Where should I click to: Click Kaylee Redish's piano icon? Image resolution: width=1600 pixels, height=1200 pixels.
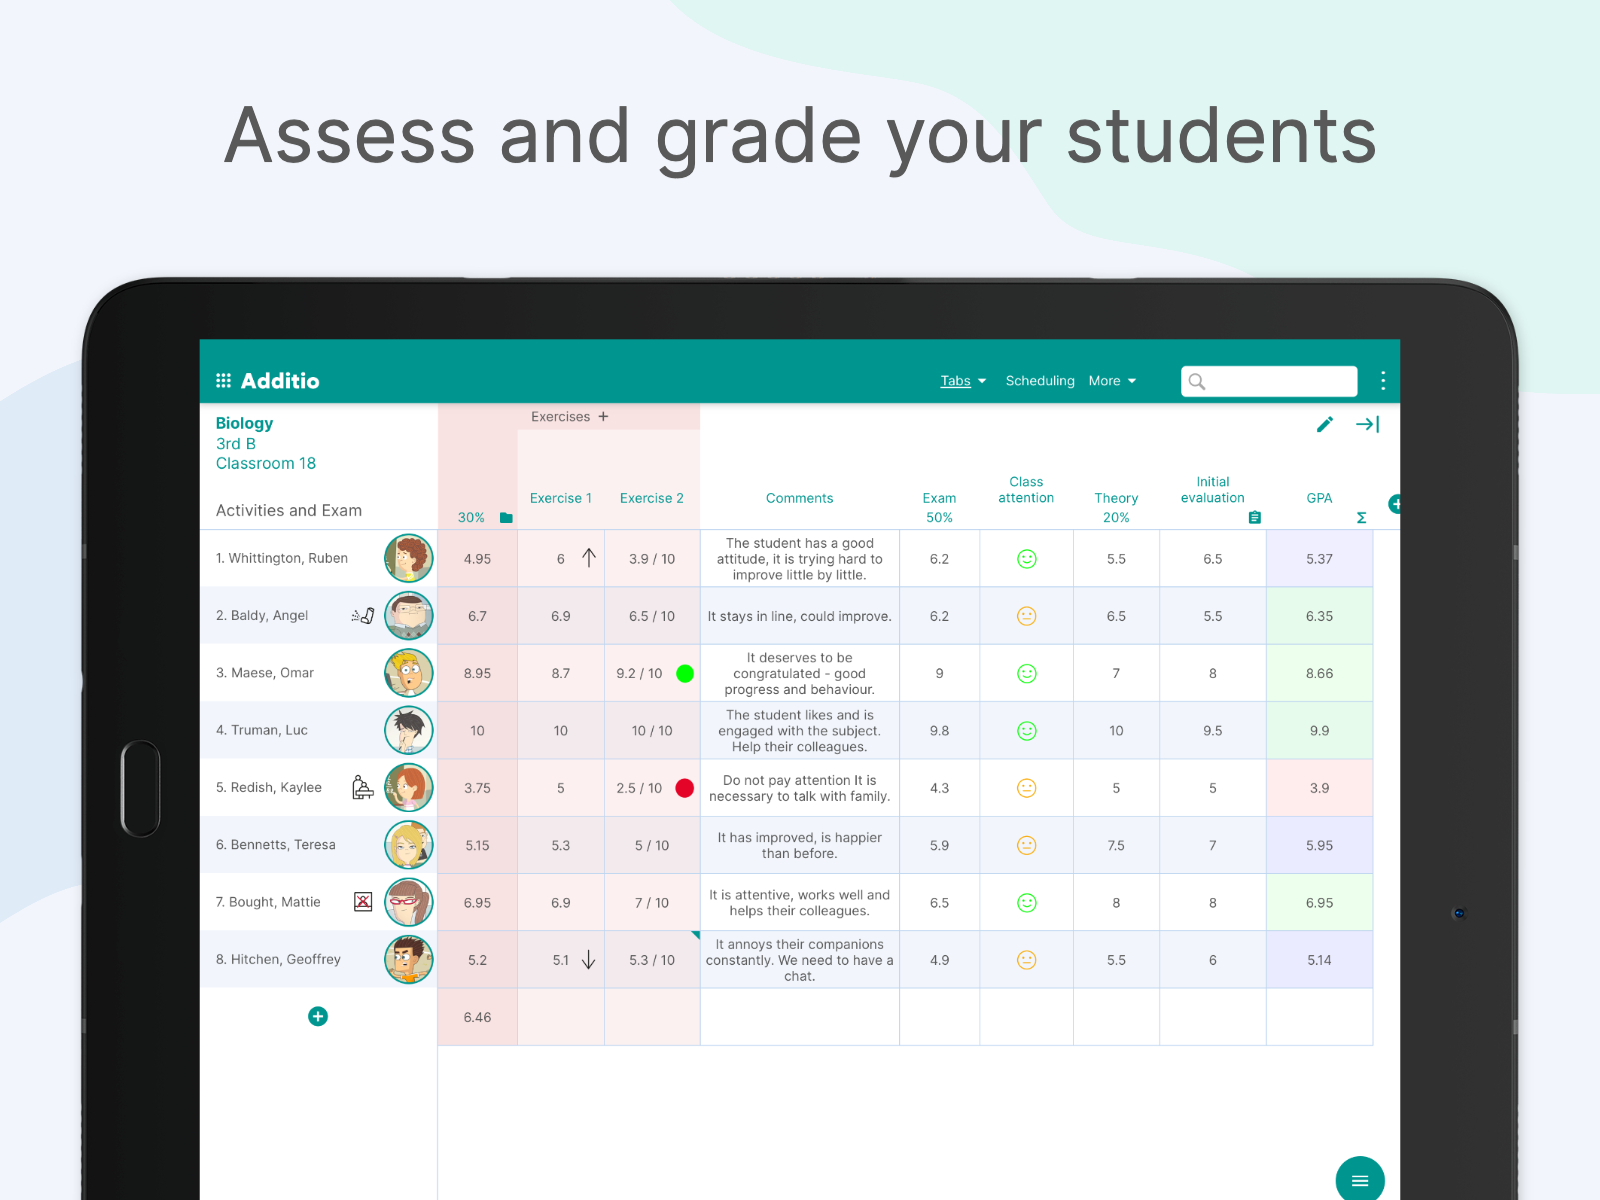[x=363, y=788]
